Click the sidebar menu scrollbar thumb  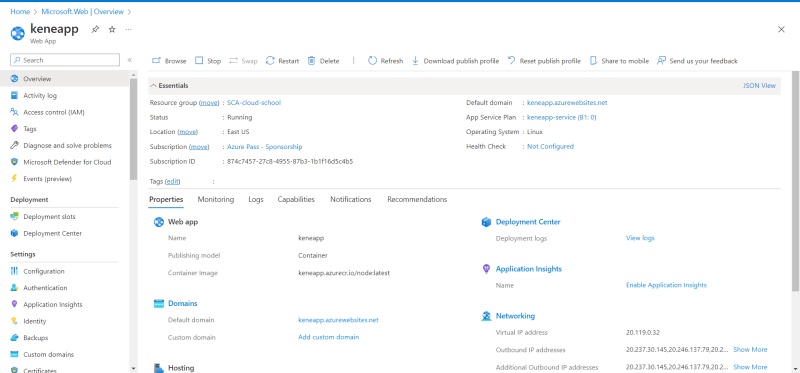click(134, 128)
